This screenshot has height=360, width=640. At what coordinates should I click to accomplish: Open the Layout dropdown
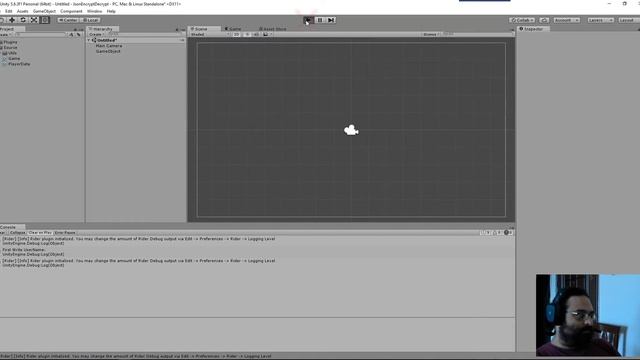[x=628, y=20]
